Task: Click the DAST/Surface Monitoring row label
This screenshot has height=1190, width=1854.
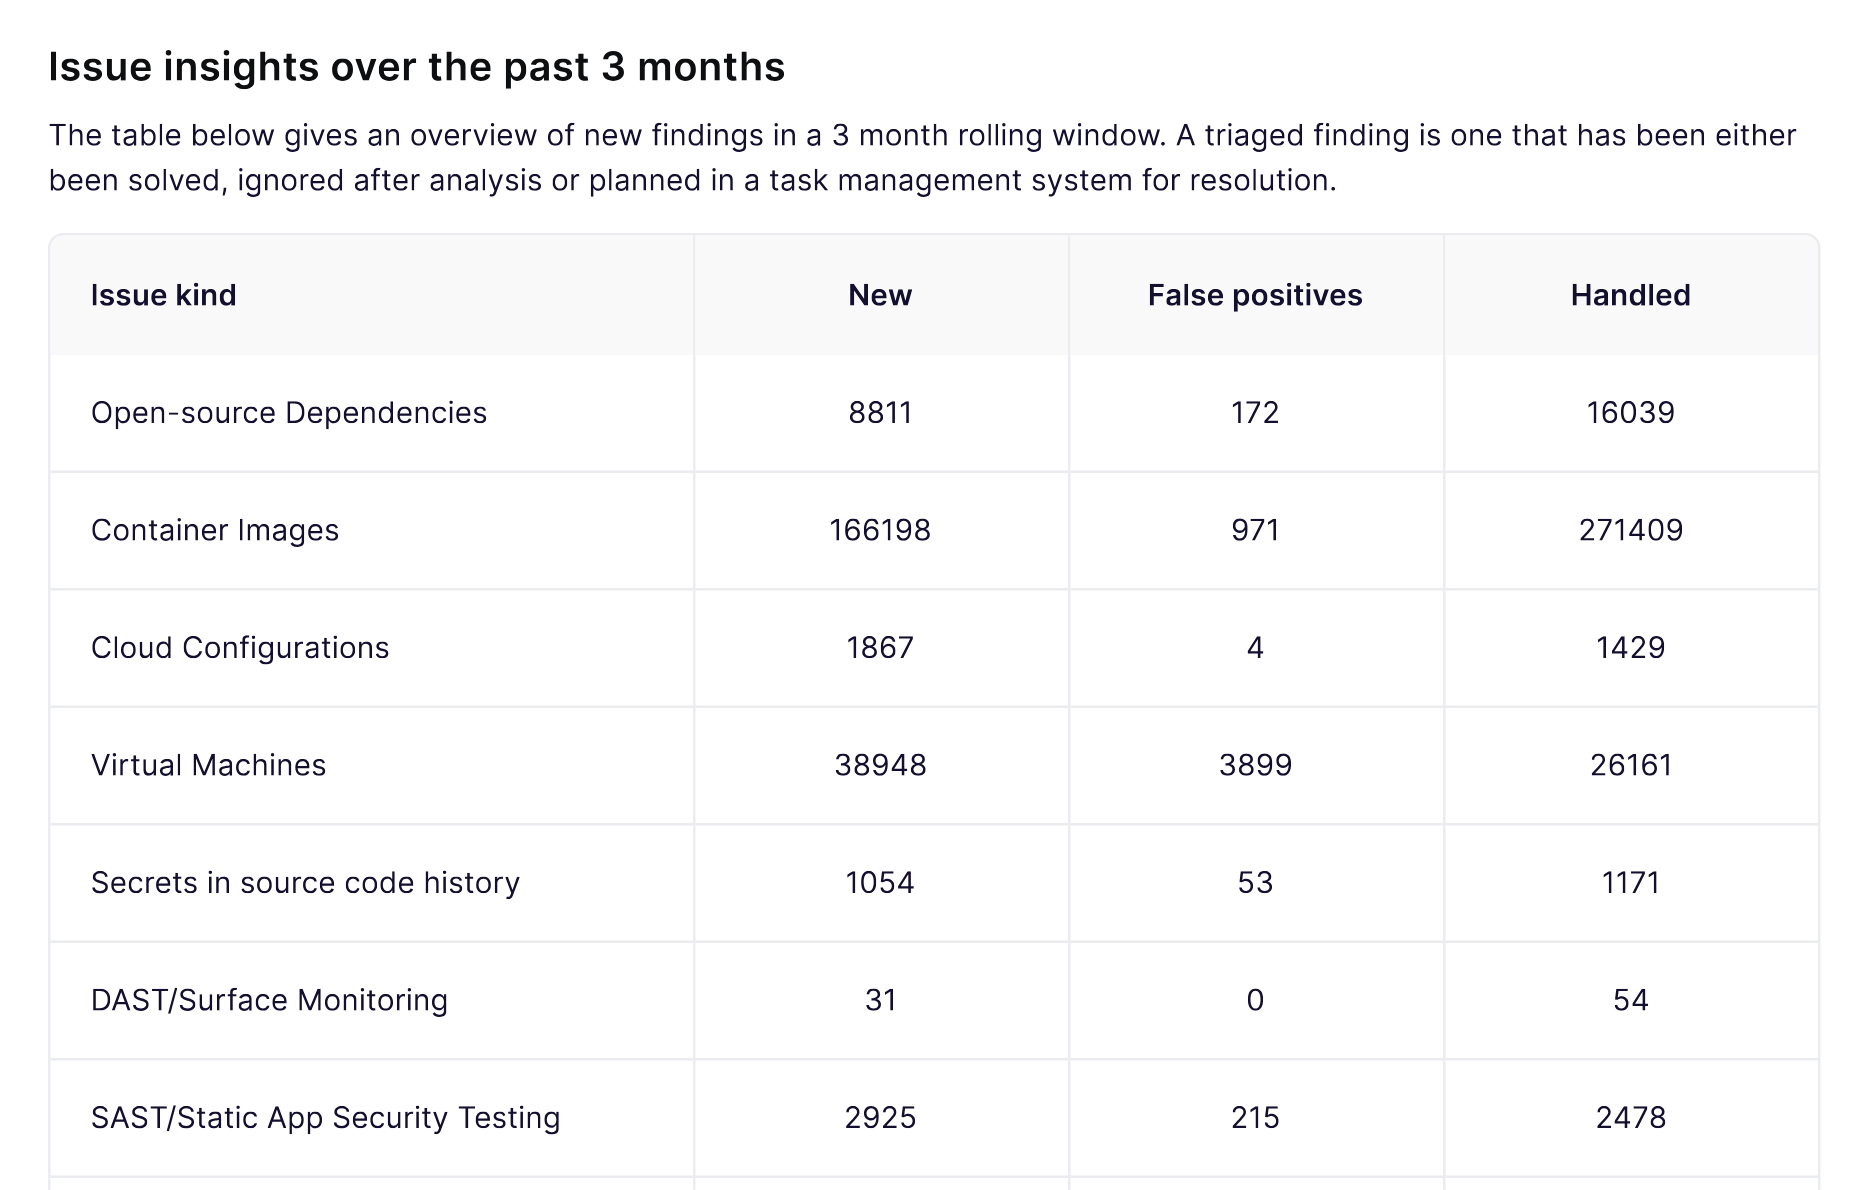Action: [269, 1000]
